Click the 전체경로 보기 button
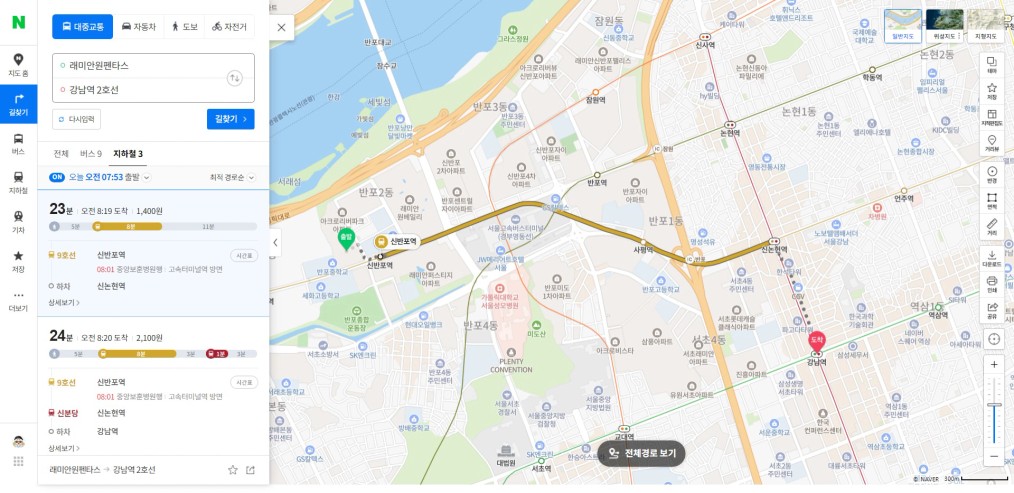 coord(641,454)
